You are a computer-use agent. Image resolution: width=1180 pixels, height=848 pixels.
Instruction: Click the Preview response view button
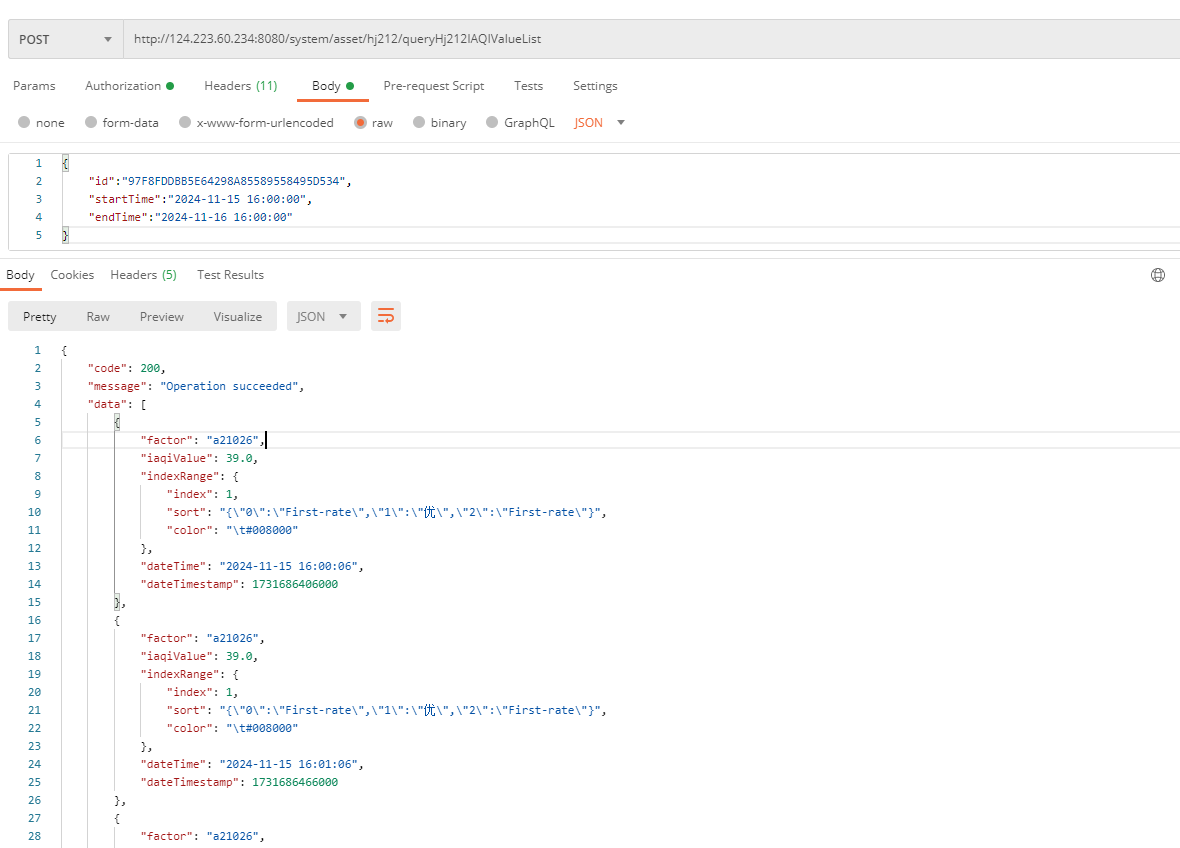coord(161,316)
